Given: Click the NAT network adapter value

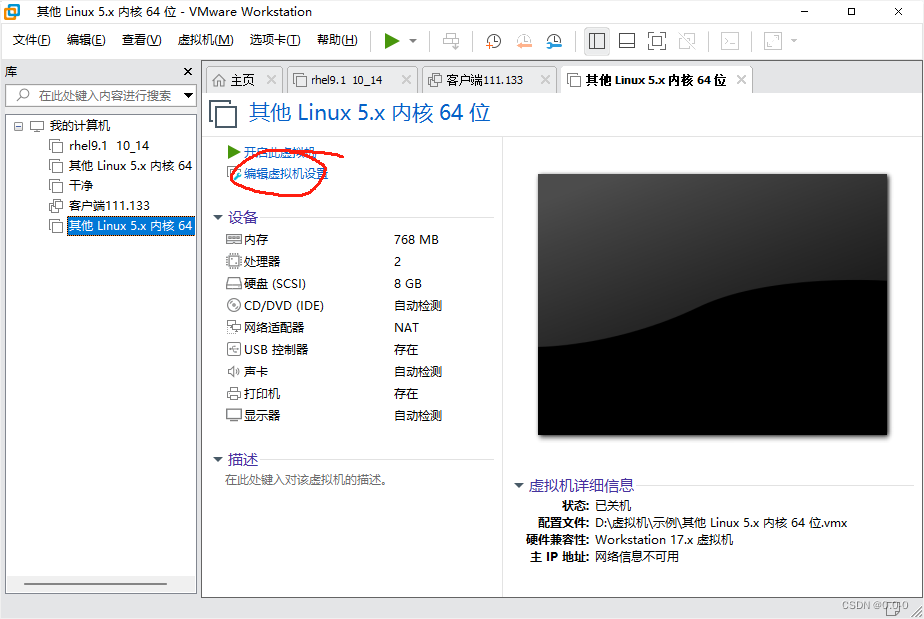Looking at the screenshot, I should pos(407,327).
